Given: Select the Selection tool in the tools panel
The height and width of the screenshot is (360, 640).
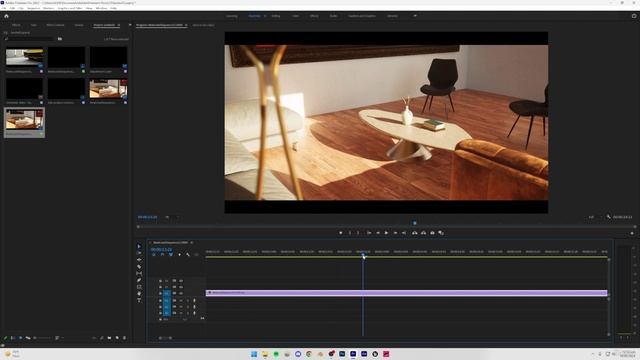Looking at the screenshot, I should [139, 246].
